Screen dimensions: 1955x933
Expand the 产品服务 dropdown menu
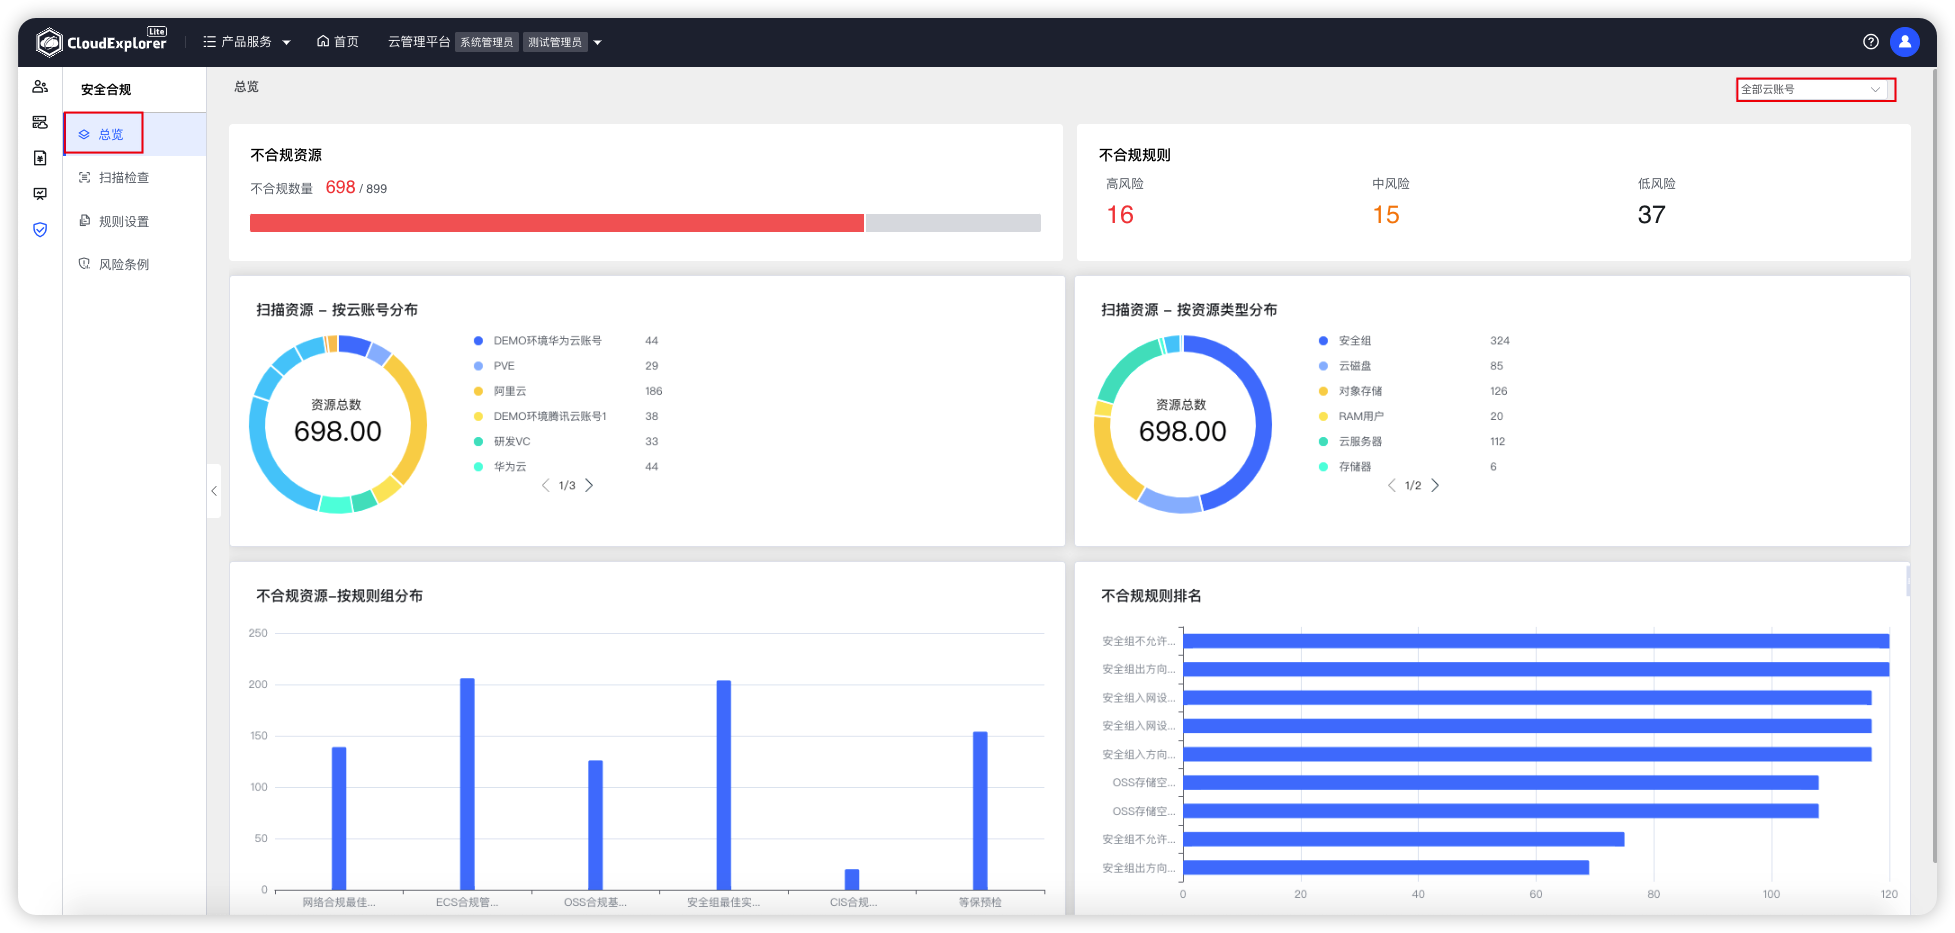coord(246,42)
